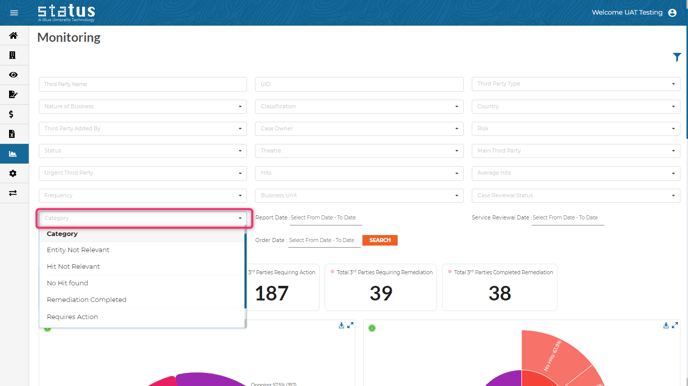Open Business Unit dropdown
The height and width of the screenshot is (386, 688).
[x=359, y=195]
